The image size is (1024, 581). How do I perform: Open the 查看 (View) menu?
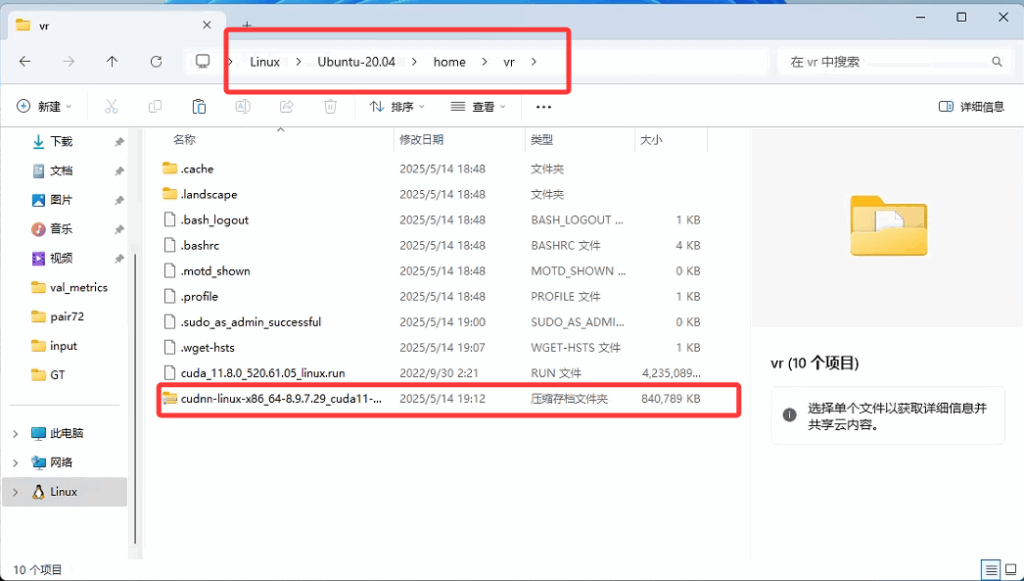point(478,107)
